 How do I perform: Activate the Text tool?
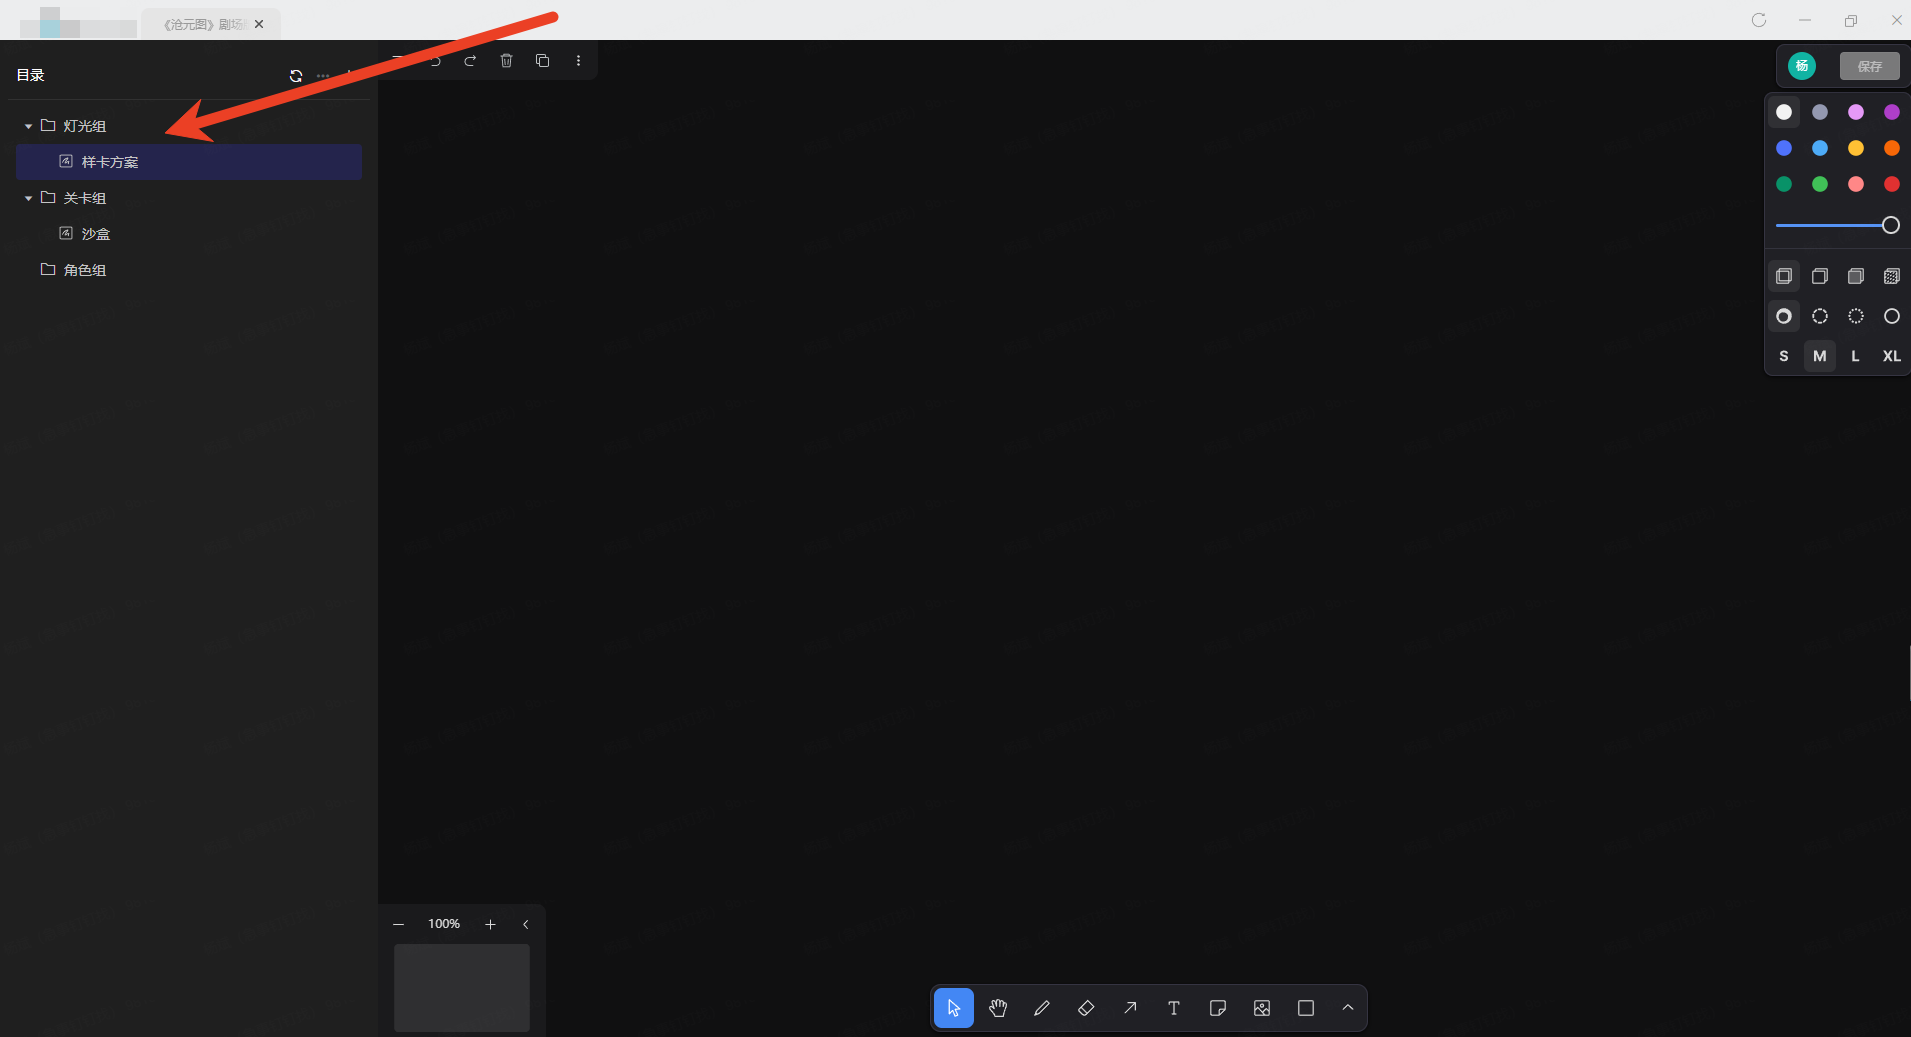1174,1008
